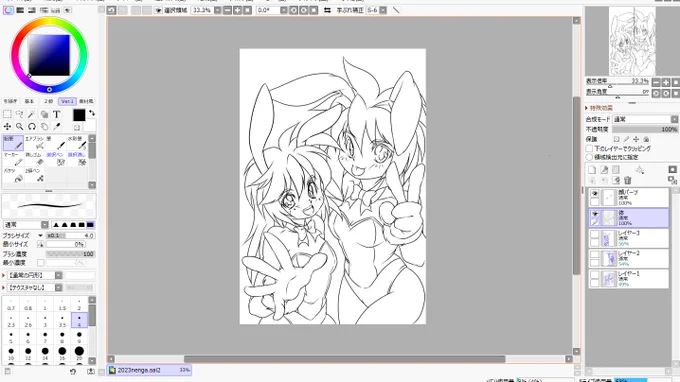Delete the selected layer with trash icon
680x382 pixels.
click(x=628, y=180)
